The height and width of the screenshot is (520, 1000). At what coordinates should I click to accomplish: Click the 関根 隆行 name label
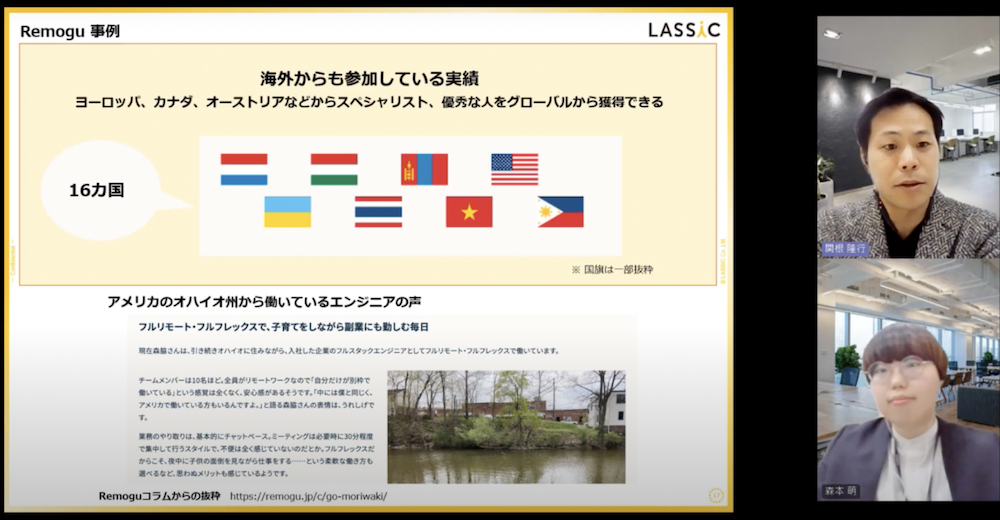(x=845, y=249)
